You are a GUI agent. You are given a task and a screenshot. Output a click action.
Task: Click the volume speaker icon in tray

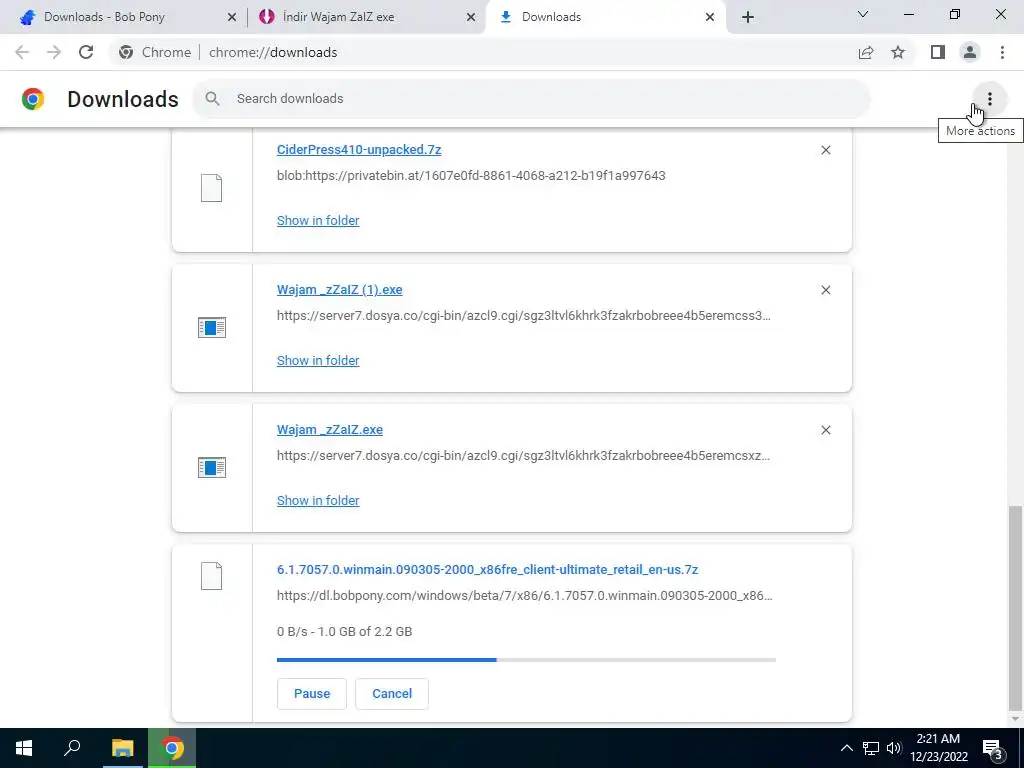click(x=894, y=748)
